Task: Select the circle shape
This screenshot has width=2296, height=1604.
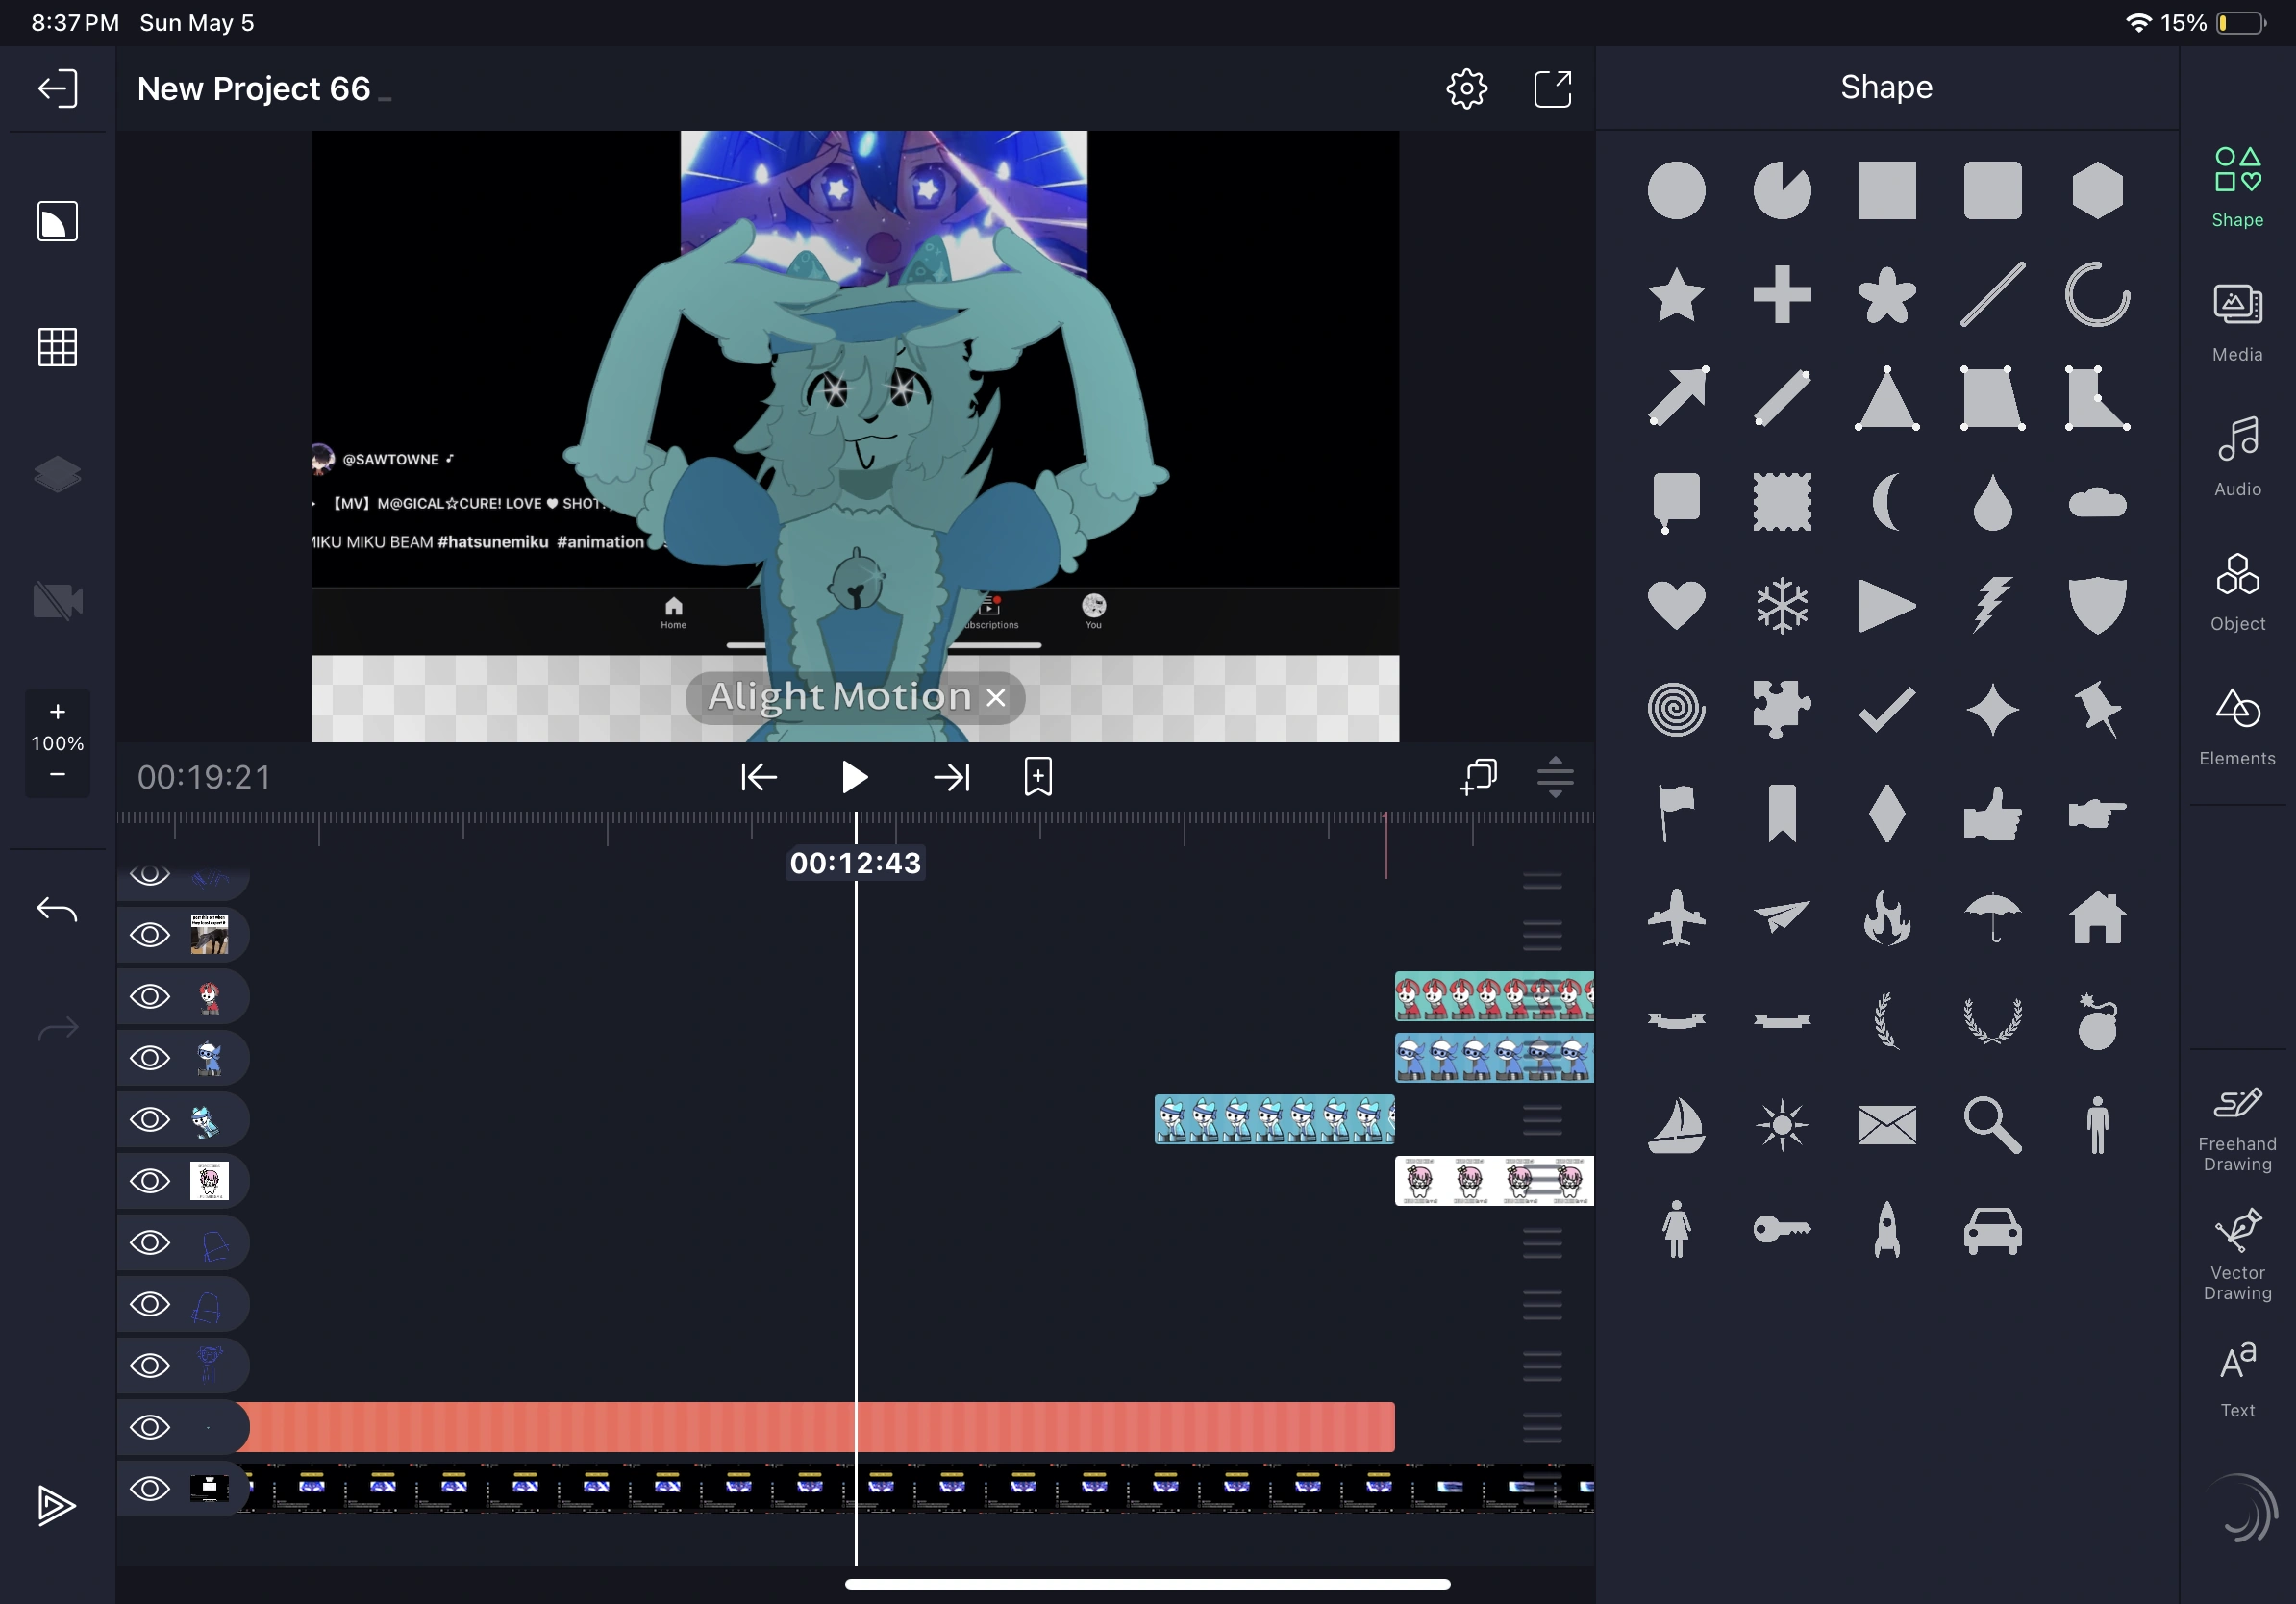Action: tap(1676, 190)
